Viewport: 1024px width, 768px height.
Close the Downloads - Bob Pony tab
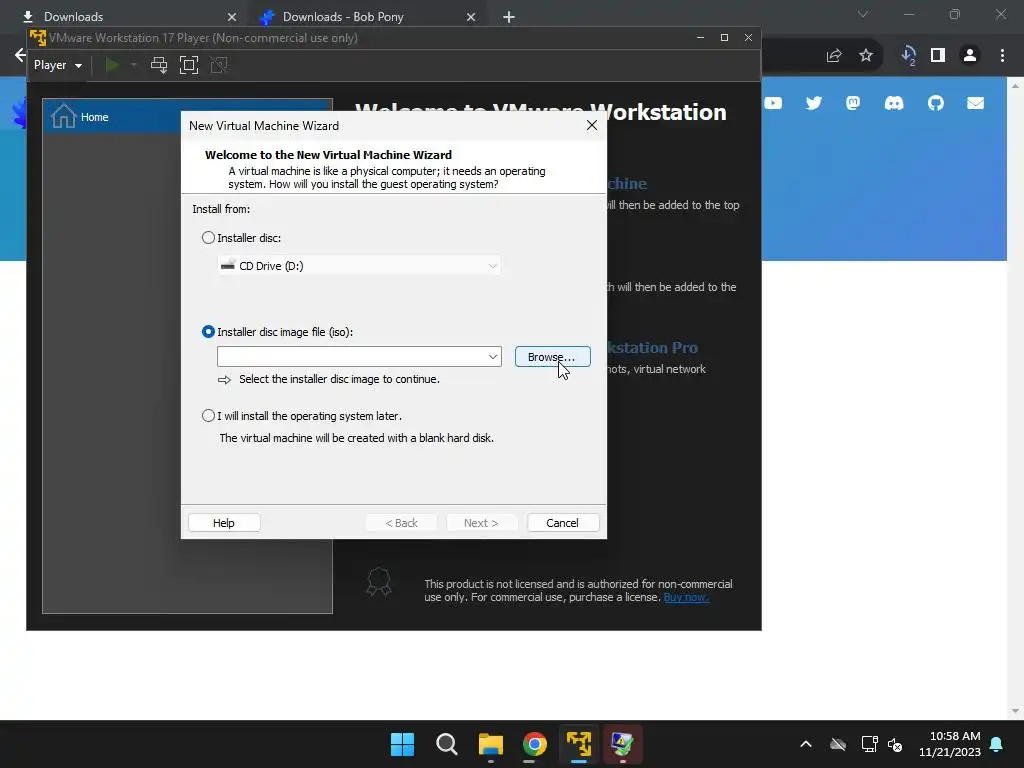[x=471, y=17]
